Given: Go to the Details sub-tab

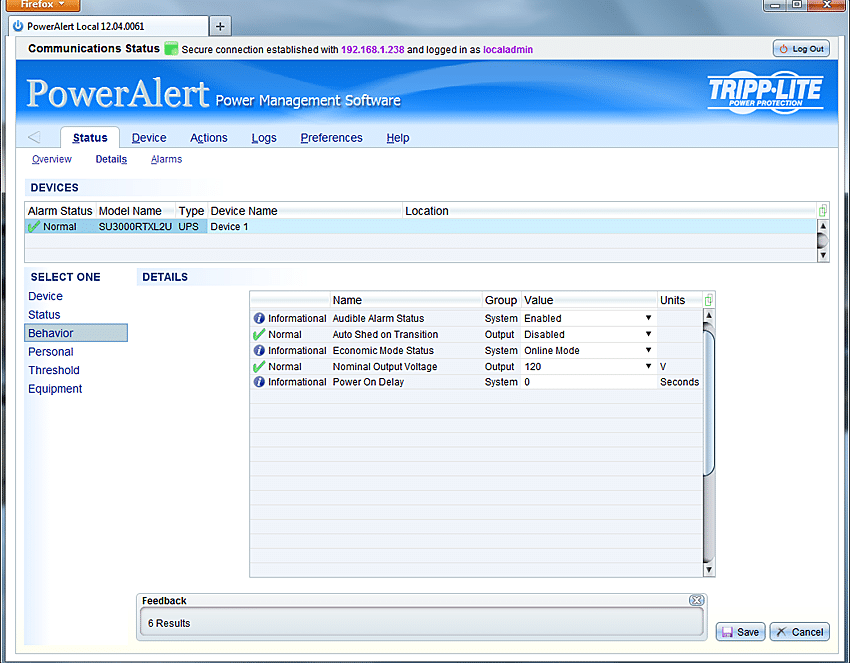Looking at the screenshot, I should [111, 159].
